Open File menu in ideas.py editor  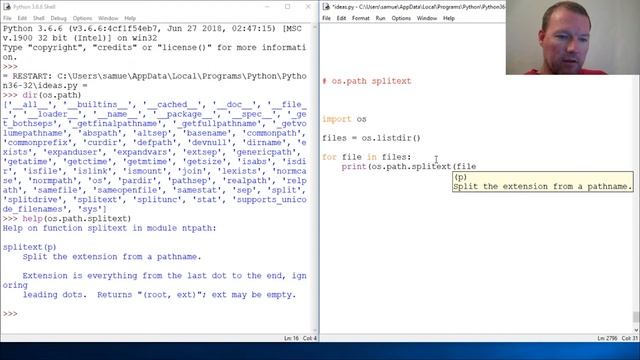(x=327, y=18)
